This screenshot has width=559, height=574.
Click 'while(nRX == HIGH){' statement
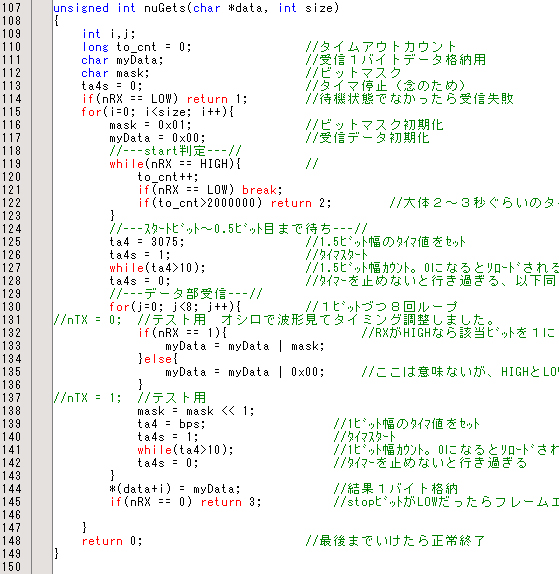point(175,164)
